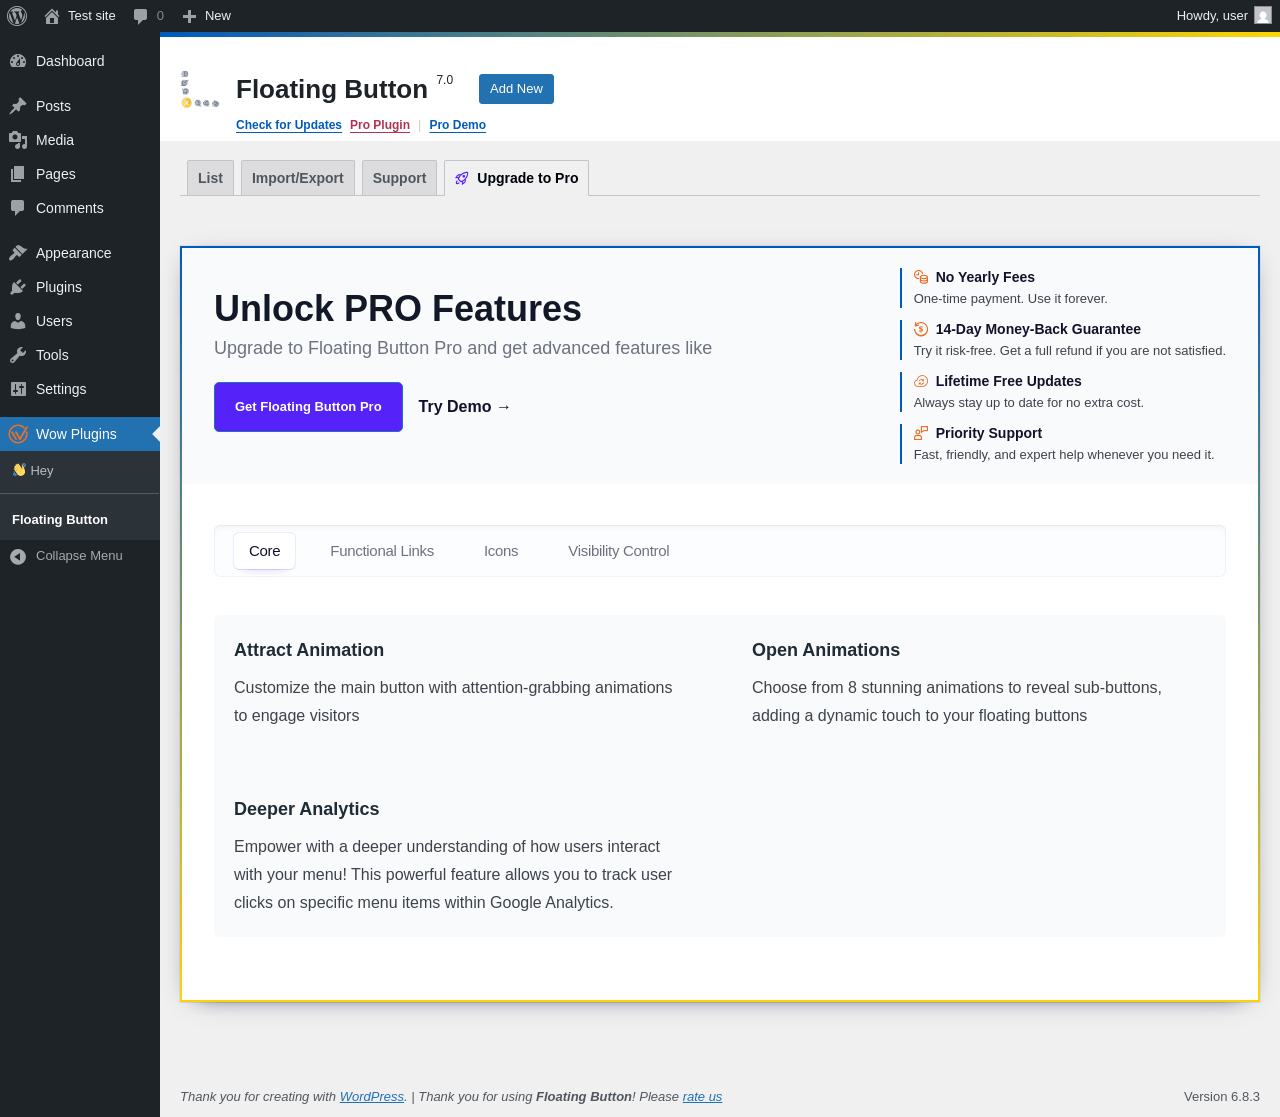
Task: Click the Open Animations heading
Action: (x=826, y=650)
